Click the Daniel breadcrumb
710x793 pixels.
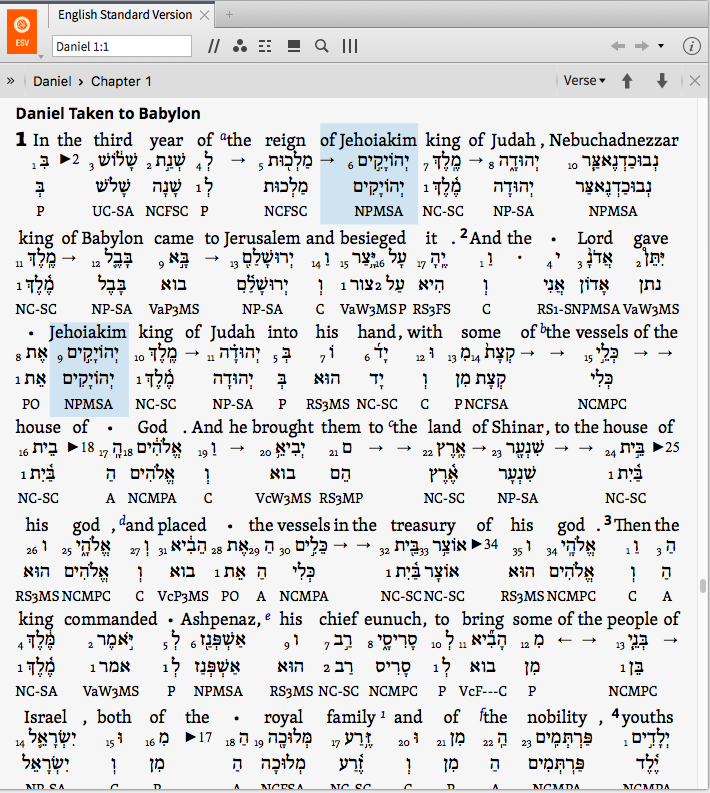[x=52, y=81]
